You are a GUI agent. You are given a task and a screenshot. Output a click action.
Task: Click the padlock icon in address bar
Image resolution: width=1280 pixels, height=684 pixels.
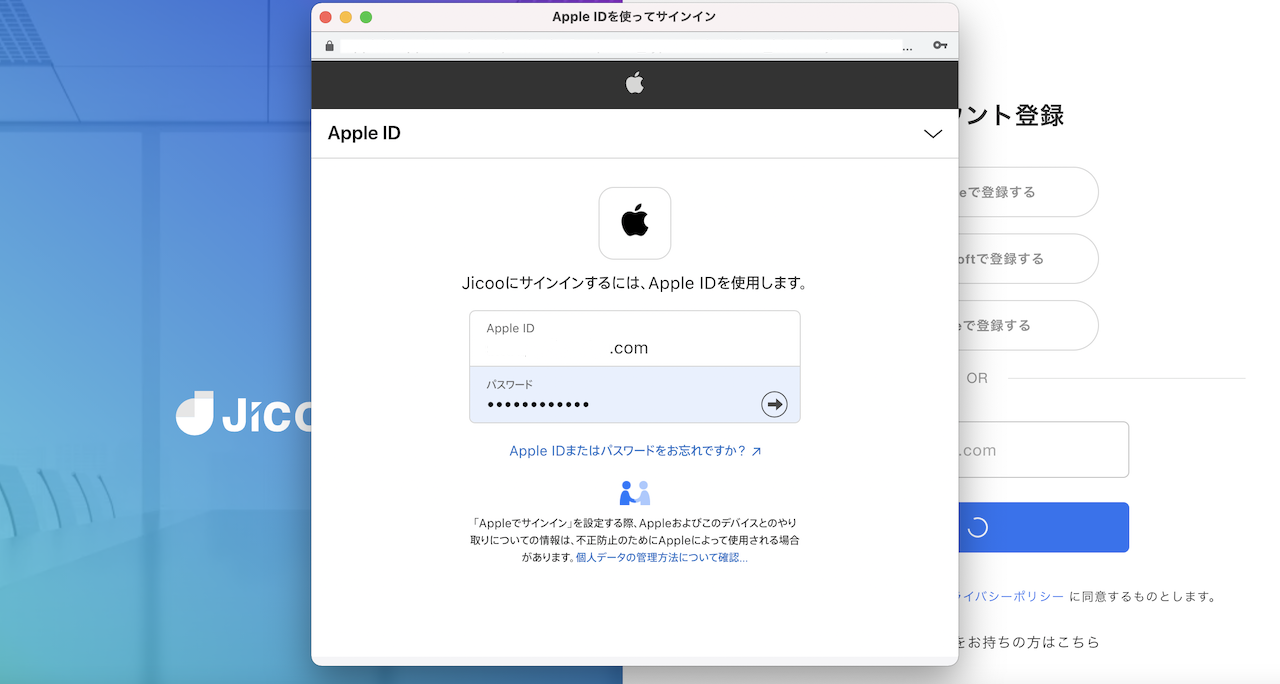tap(329, 46)
